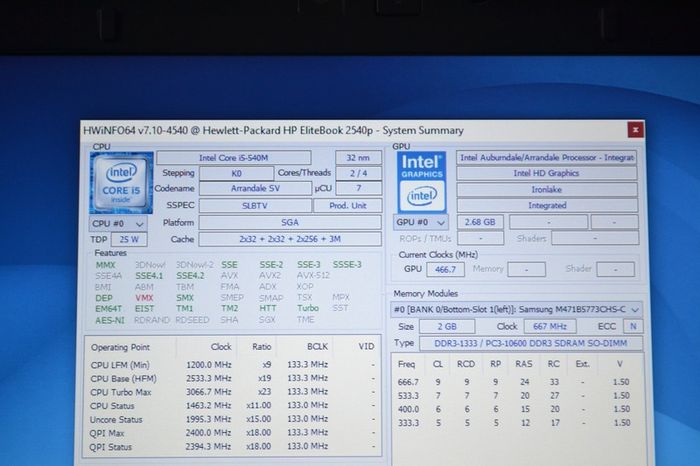Click the EM64T feature label

click(x=108, y=308)
